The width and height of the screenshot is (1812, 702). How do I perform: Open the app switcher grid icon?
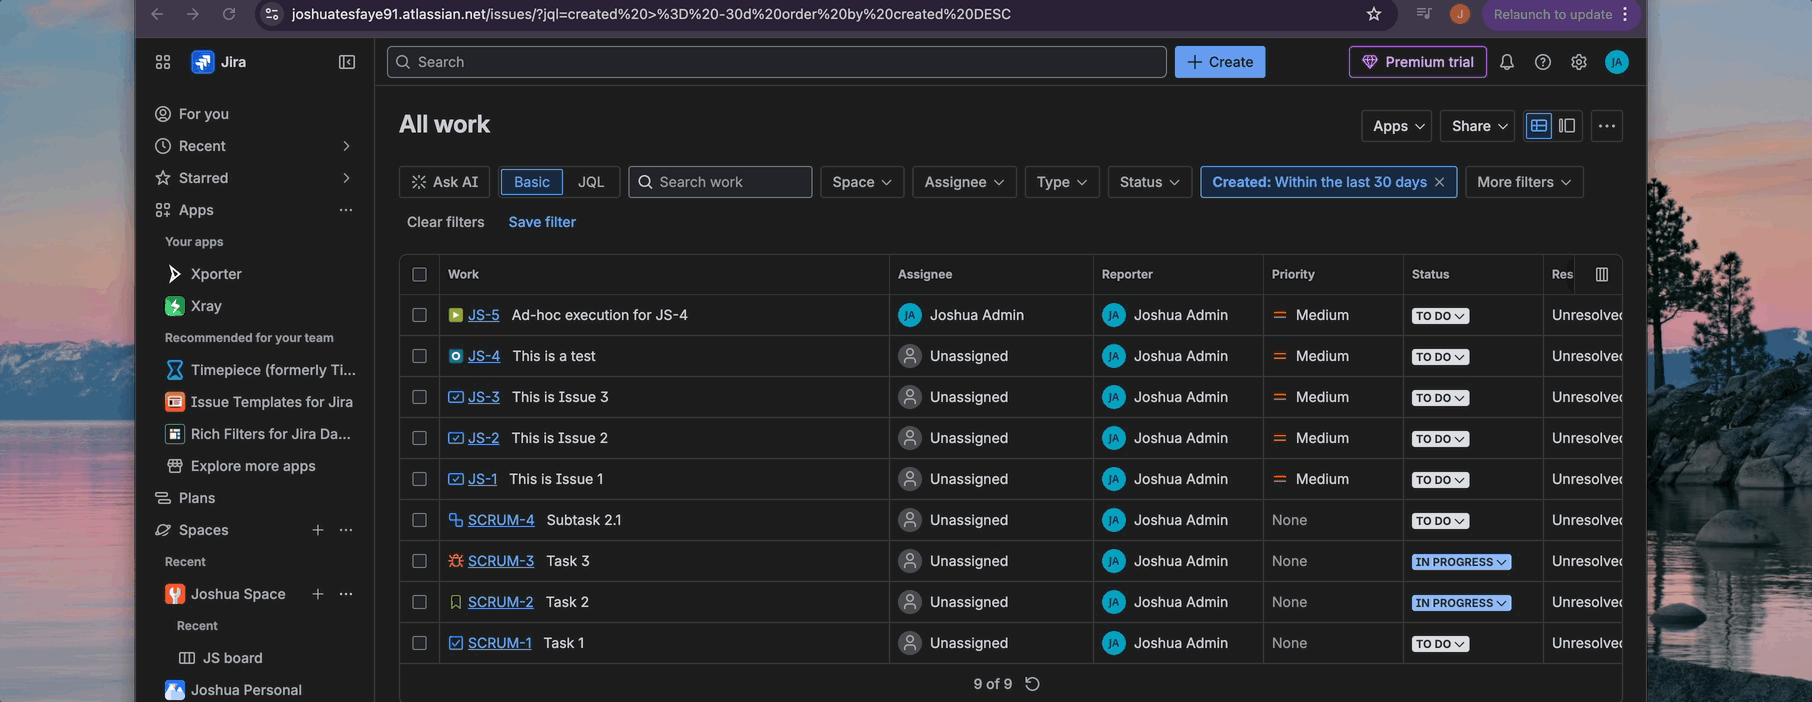pos(163,62)
